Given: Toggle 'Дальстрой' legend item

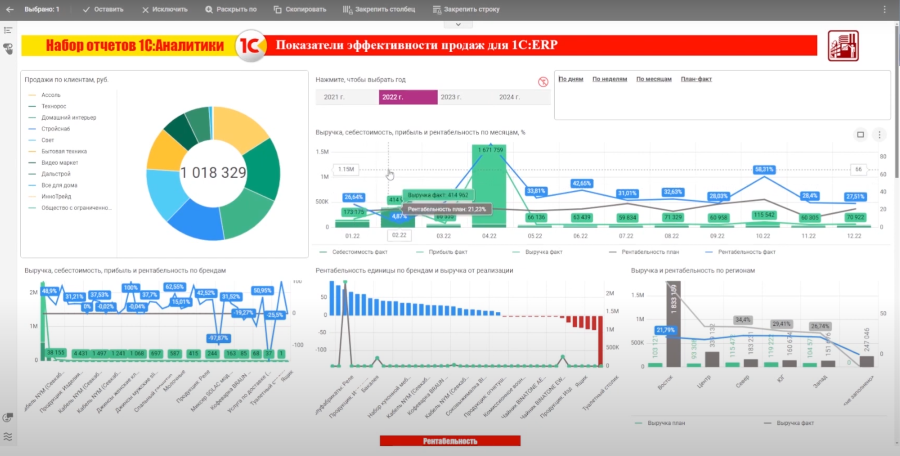Looking at the screenshot, I should click(x=49, y=174).
